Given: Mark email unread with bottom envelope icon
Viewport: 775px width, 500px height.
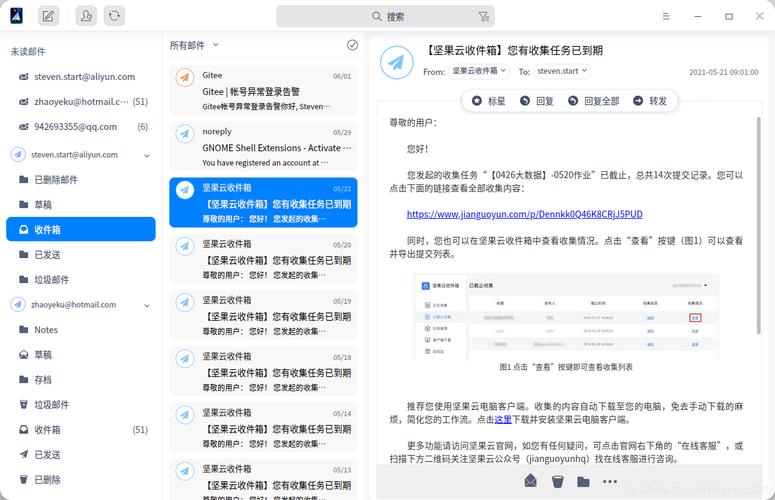Looking at the screenshot, I should pos(530,481).
